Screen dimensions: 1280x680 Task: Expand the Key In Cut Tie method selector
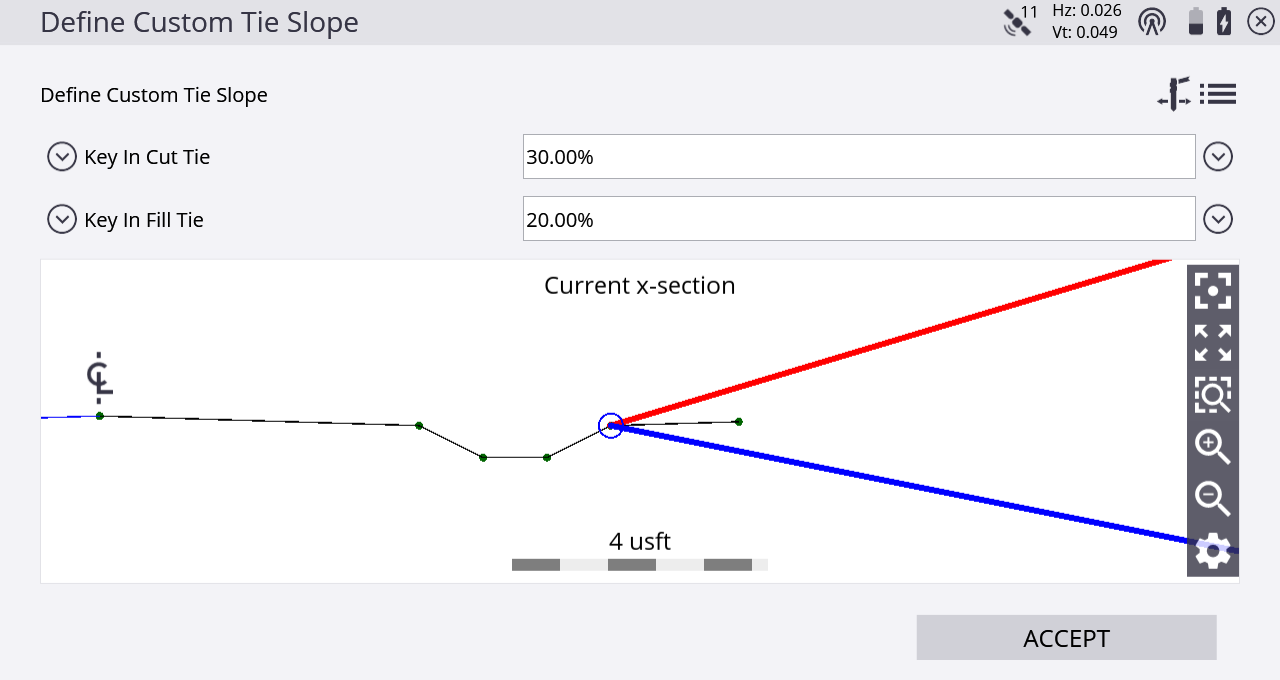click(x=62, y=157)
